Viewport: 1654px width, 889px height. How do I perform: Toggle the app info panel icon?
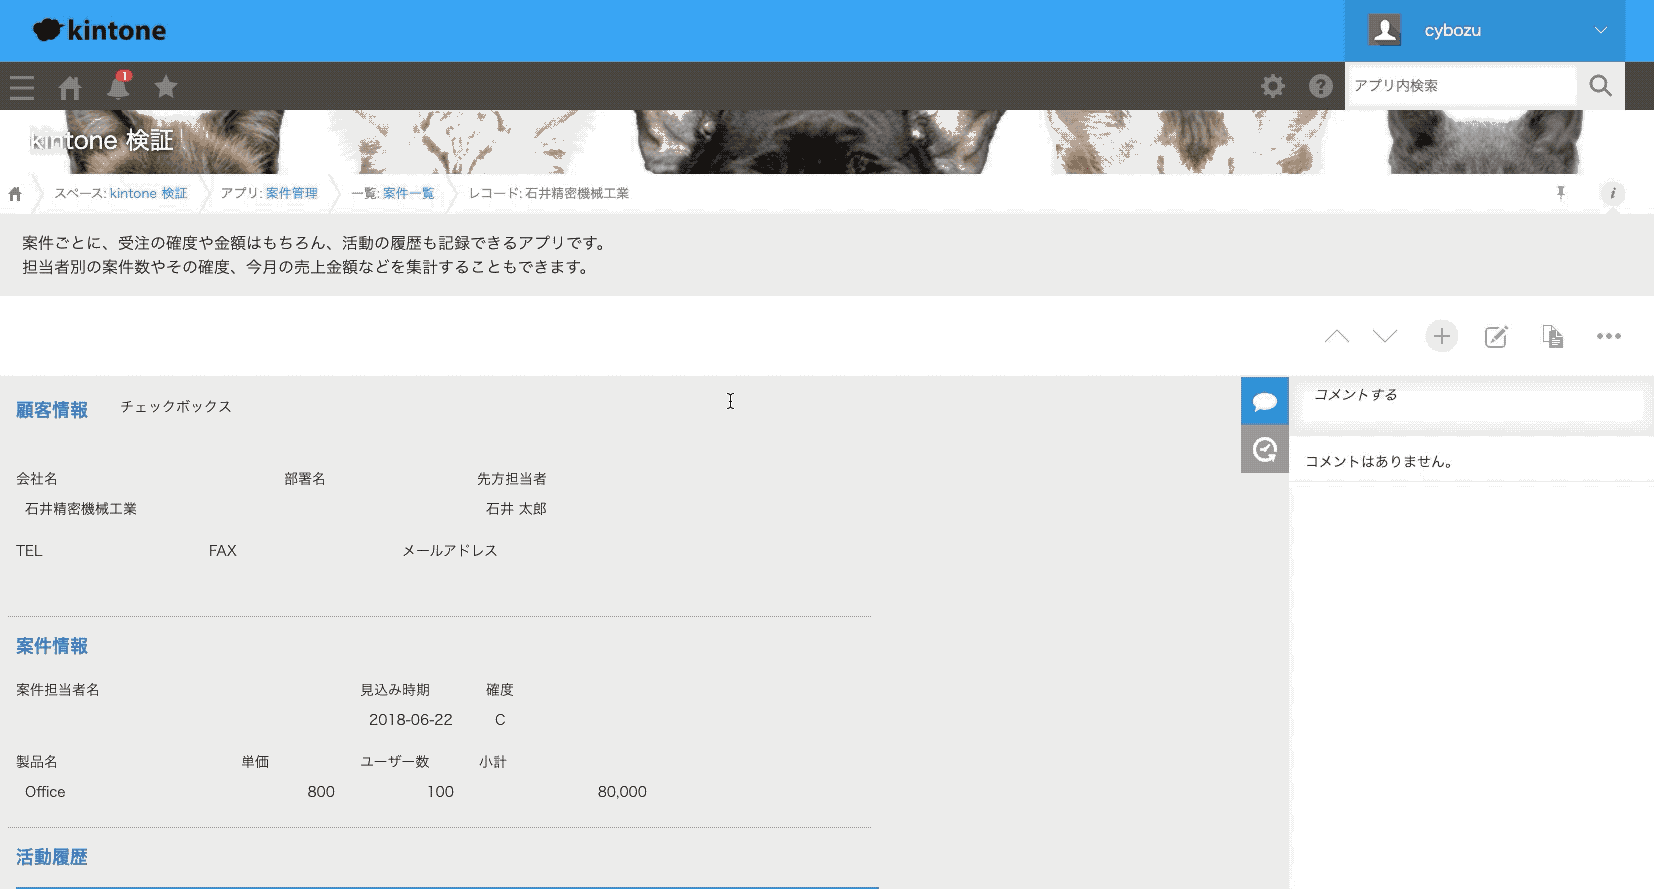[x=1612, y=193]
